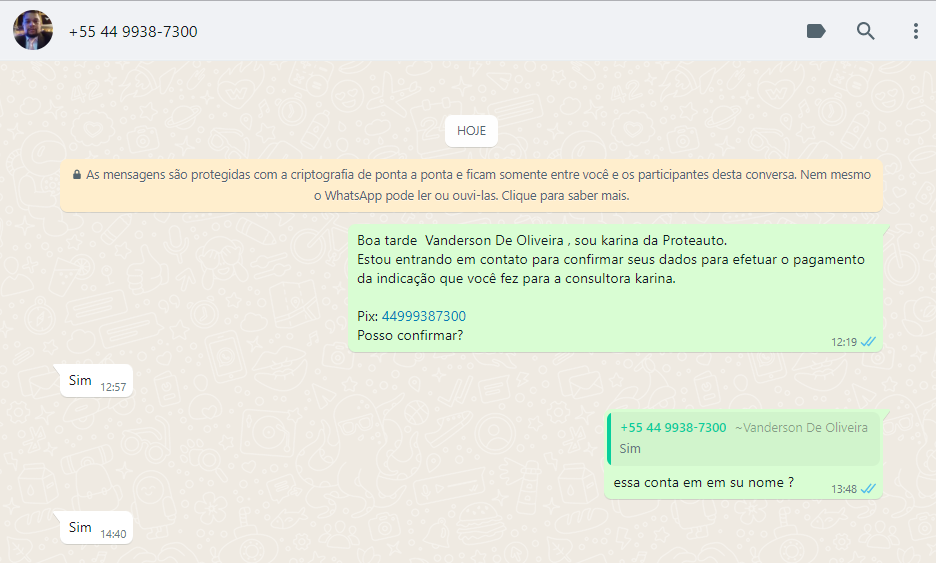The width and height of the screenshot is (936, 563).
Task: Open the search messages magnifier icon
Action: (866, 31)
